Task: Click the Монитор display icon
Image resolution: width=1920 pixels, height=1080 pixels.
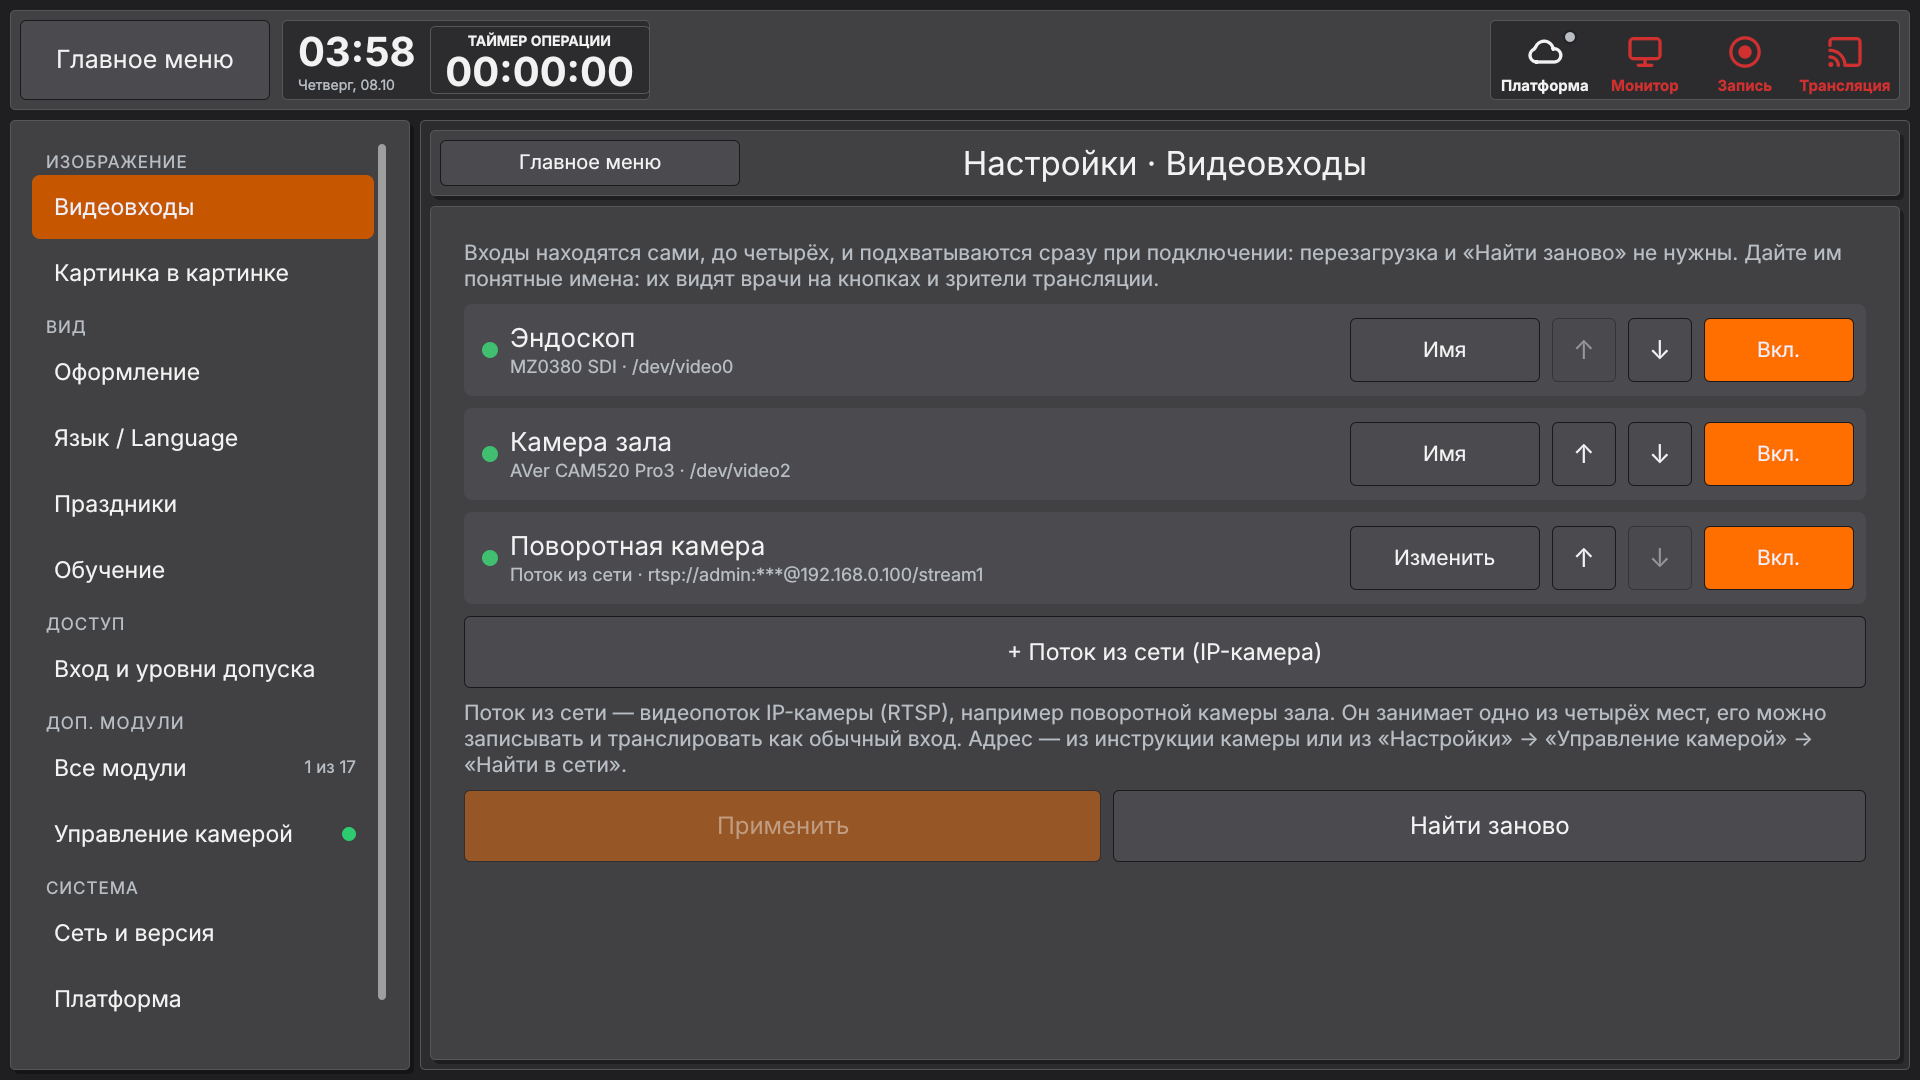Action: click(x=1644, y=62)
